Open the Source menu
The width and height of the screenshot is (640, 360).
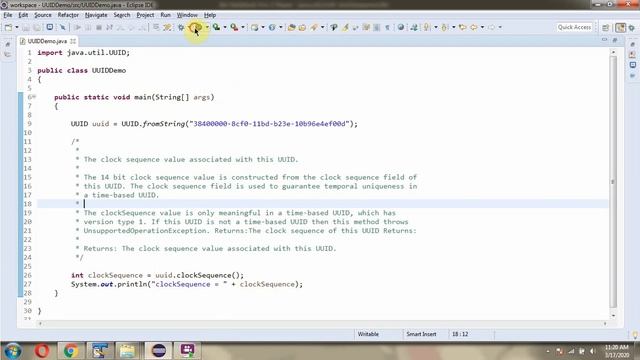[x=43, y=15]
